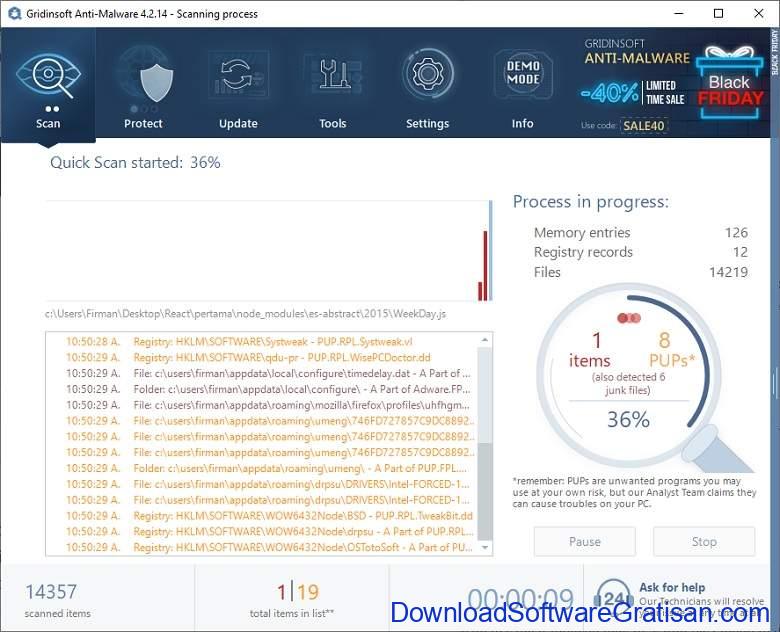The image size is (780, 632).
Task: Select the WOW6432Node\OSTotoSoft registry log entry
Action: [269, 547]
